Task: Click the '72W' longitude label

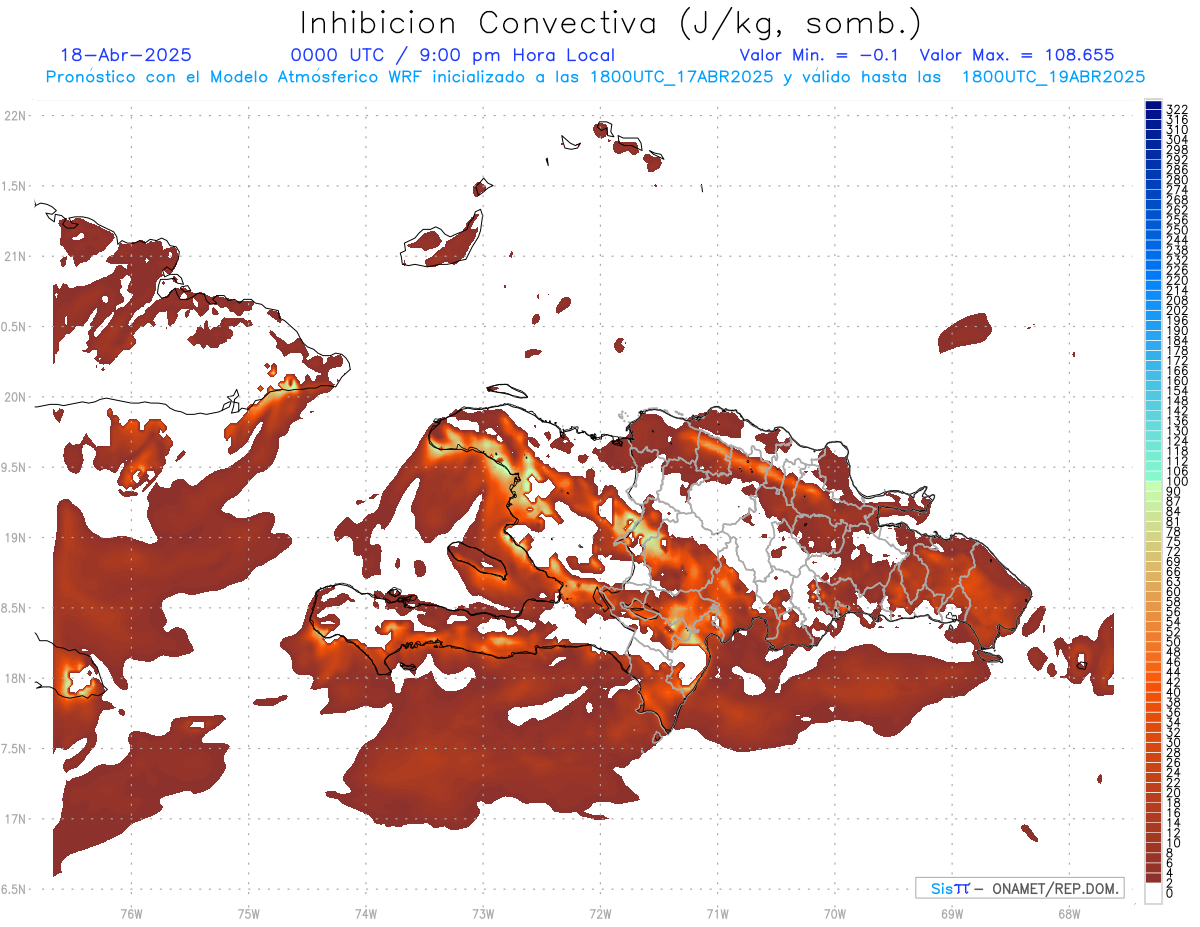Action: point(601,913)
